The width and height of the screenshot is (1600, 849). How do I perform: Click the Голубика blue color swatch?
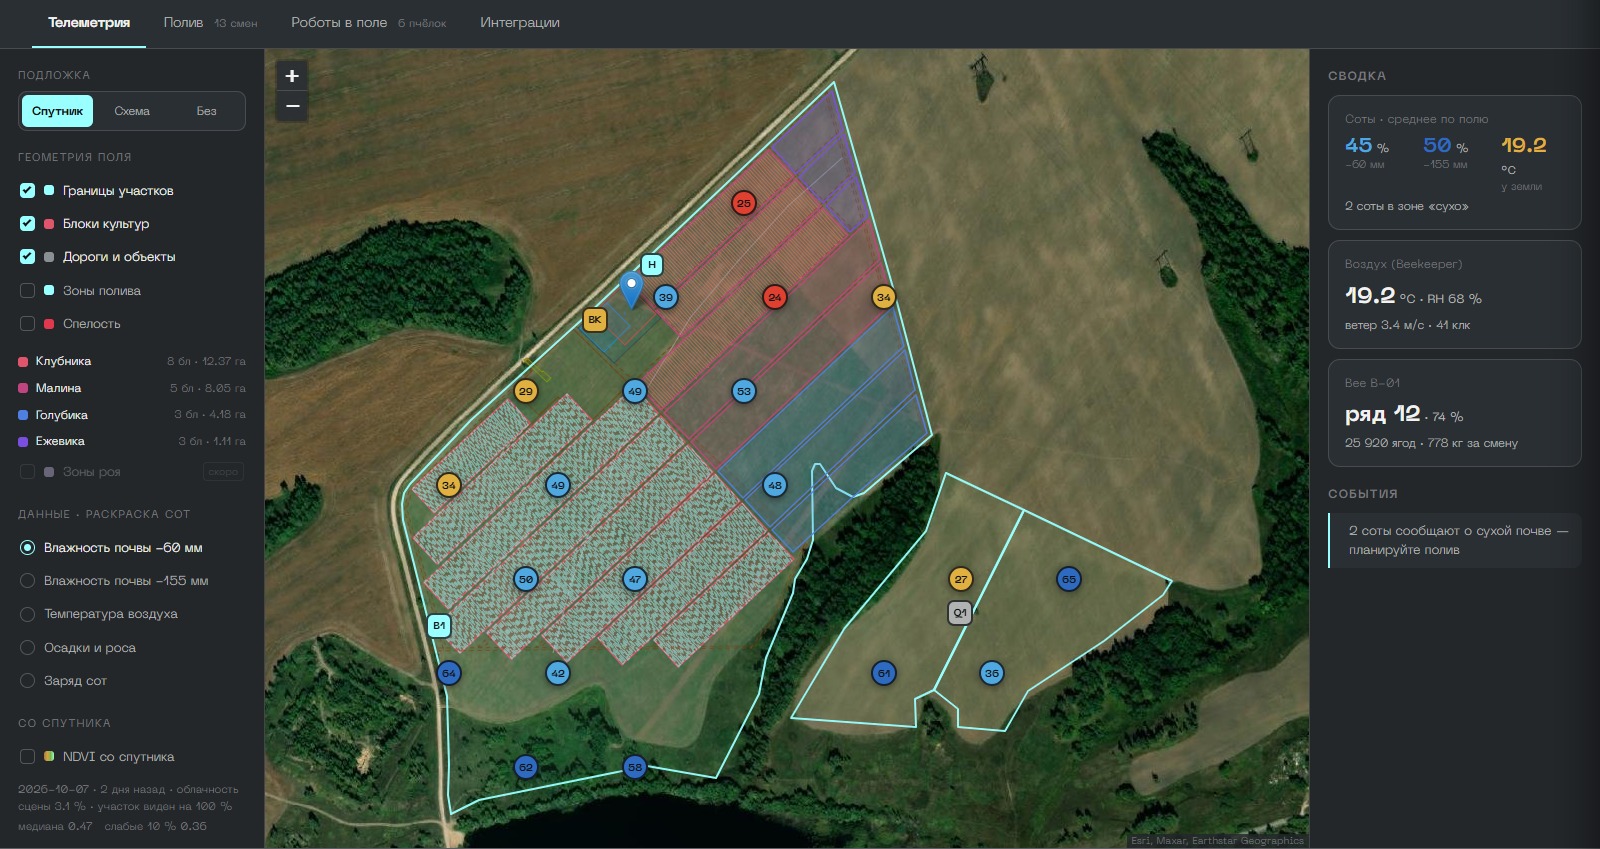[24, 415]
